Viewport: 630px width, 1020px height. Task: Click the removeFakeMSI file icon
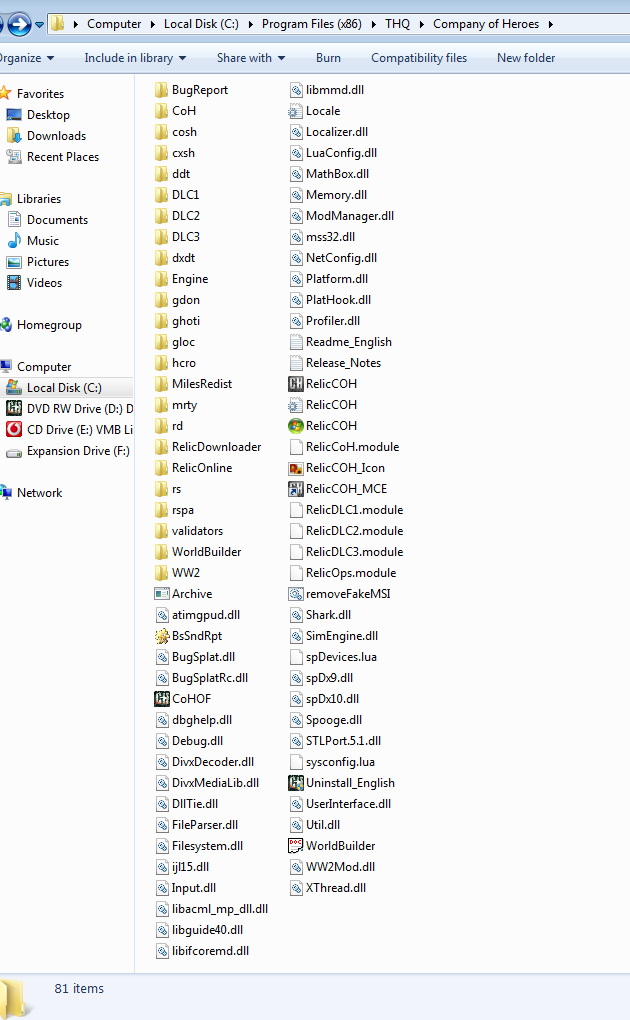[295, 594]
